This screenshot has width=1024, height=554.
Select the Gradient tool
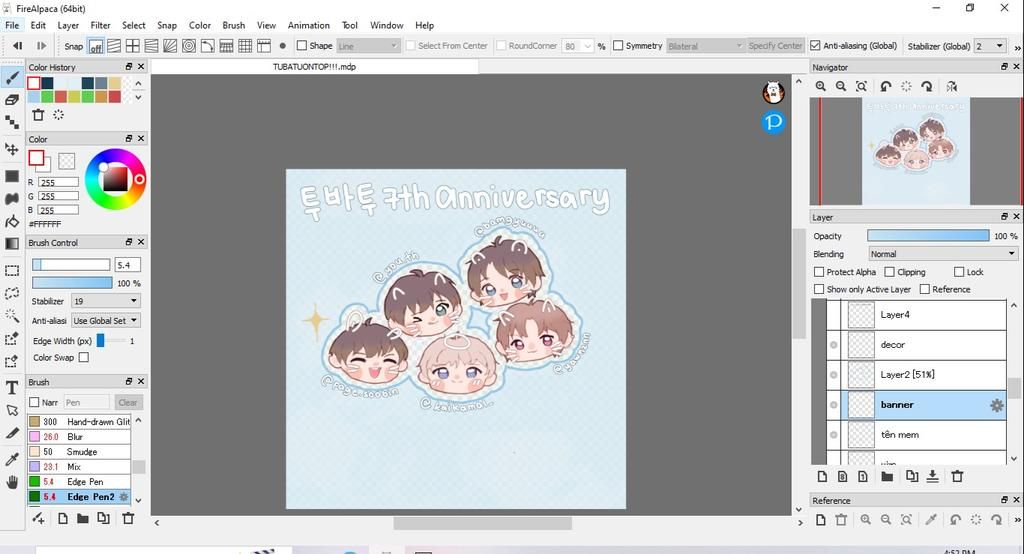12,244
